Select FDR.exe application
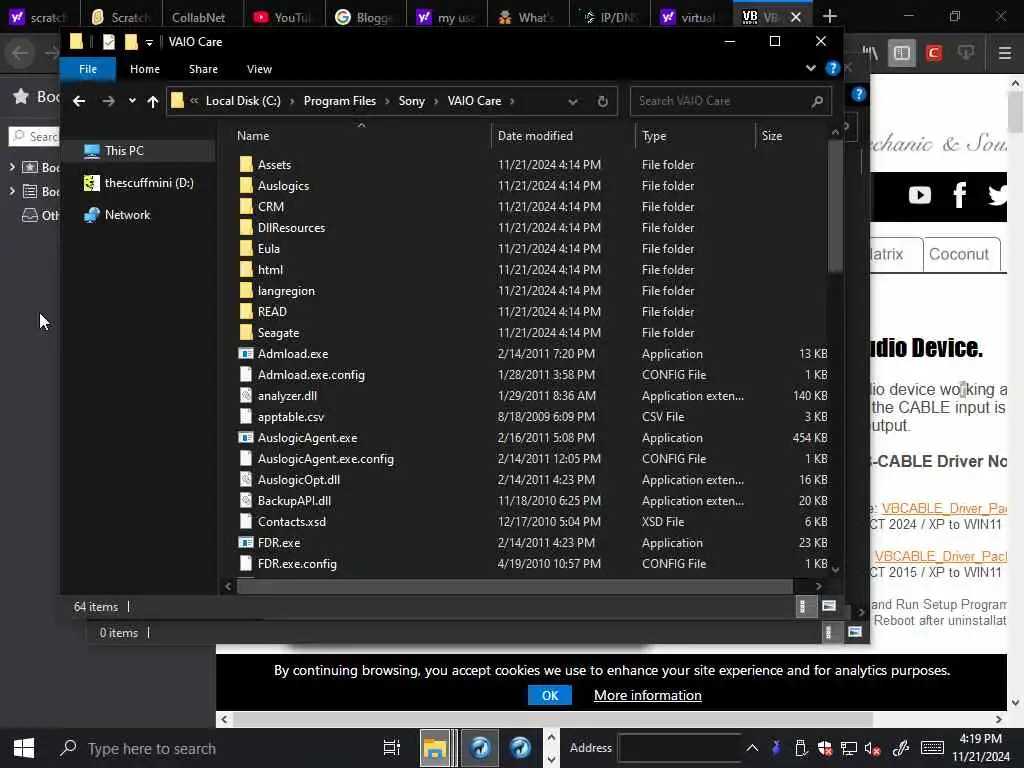Image resolution: width=1024 pixels, height=768 pixels. pos(279,543)
